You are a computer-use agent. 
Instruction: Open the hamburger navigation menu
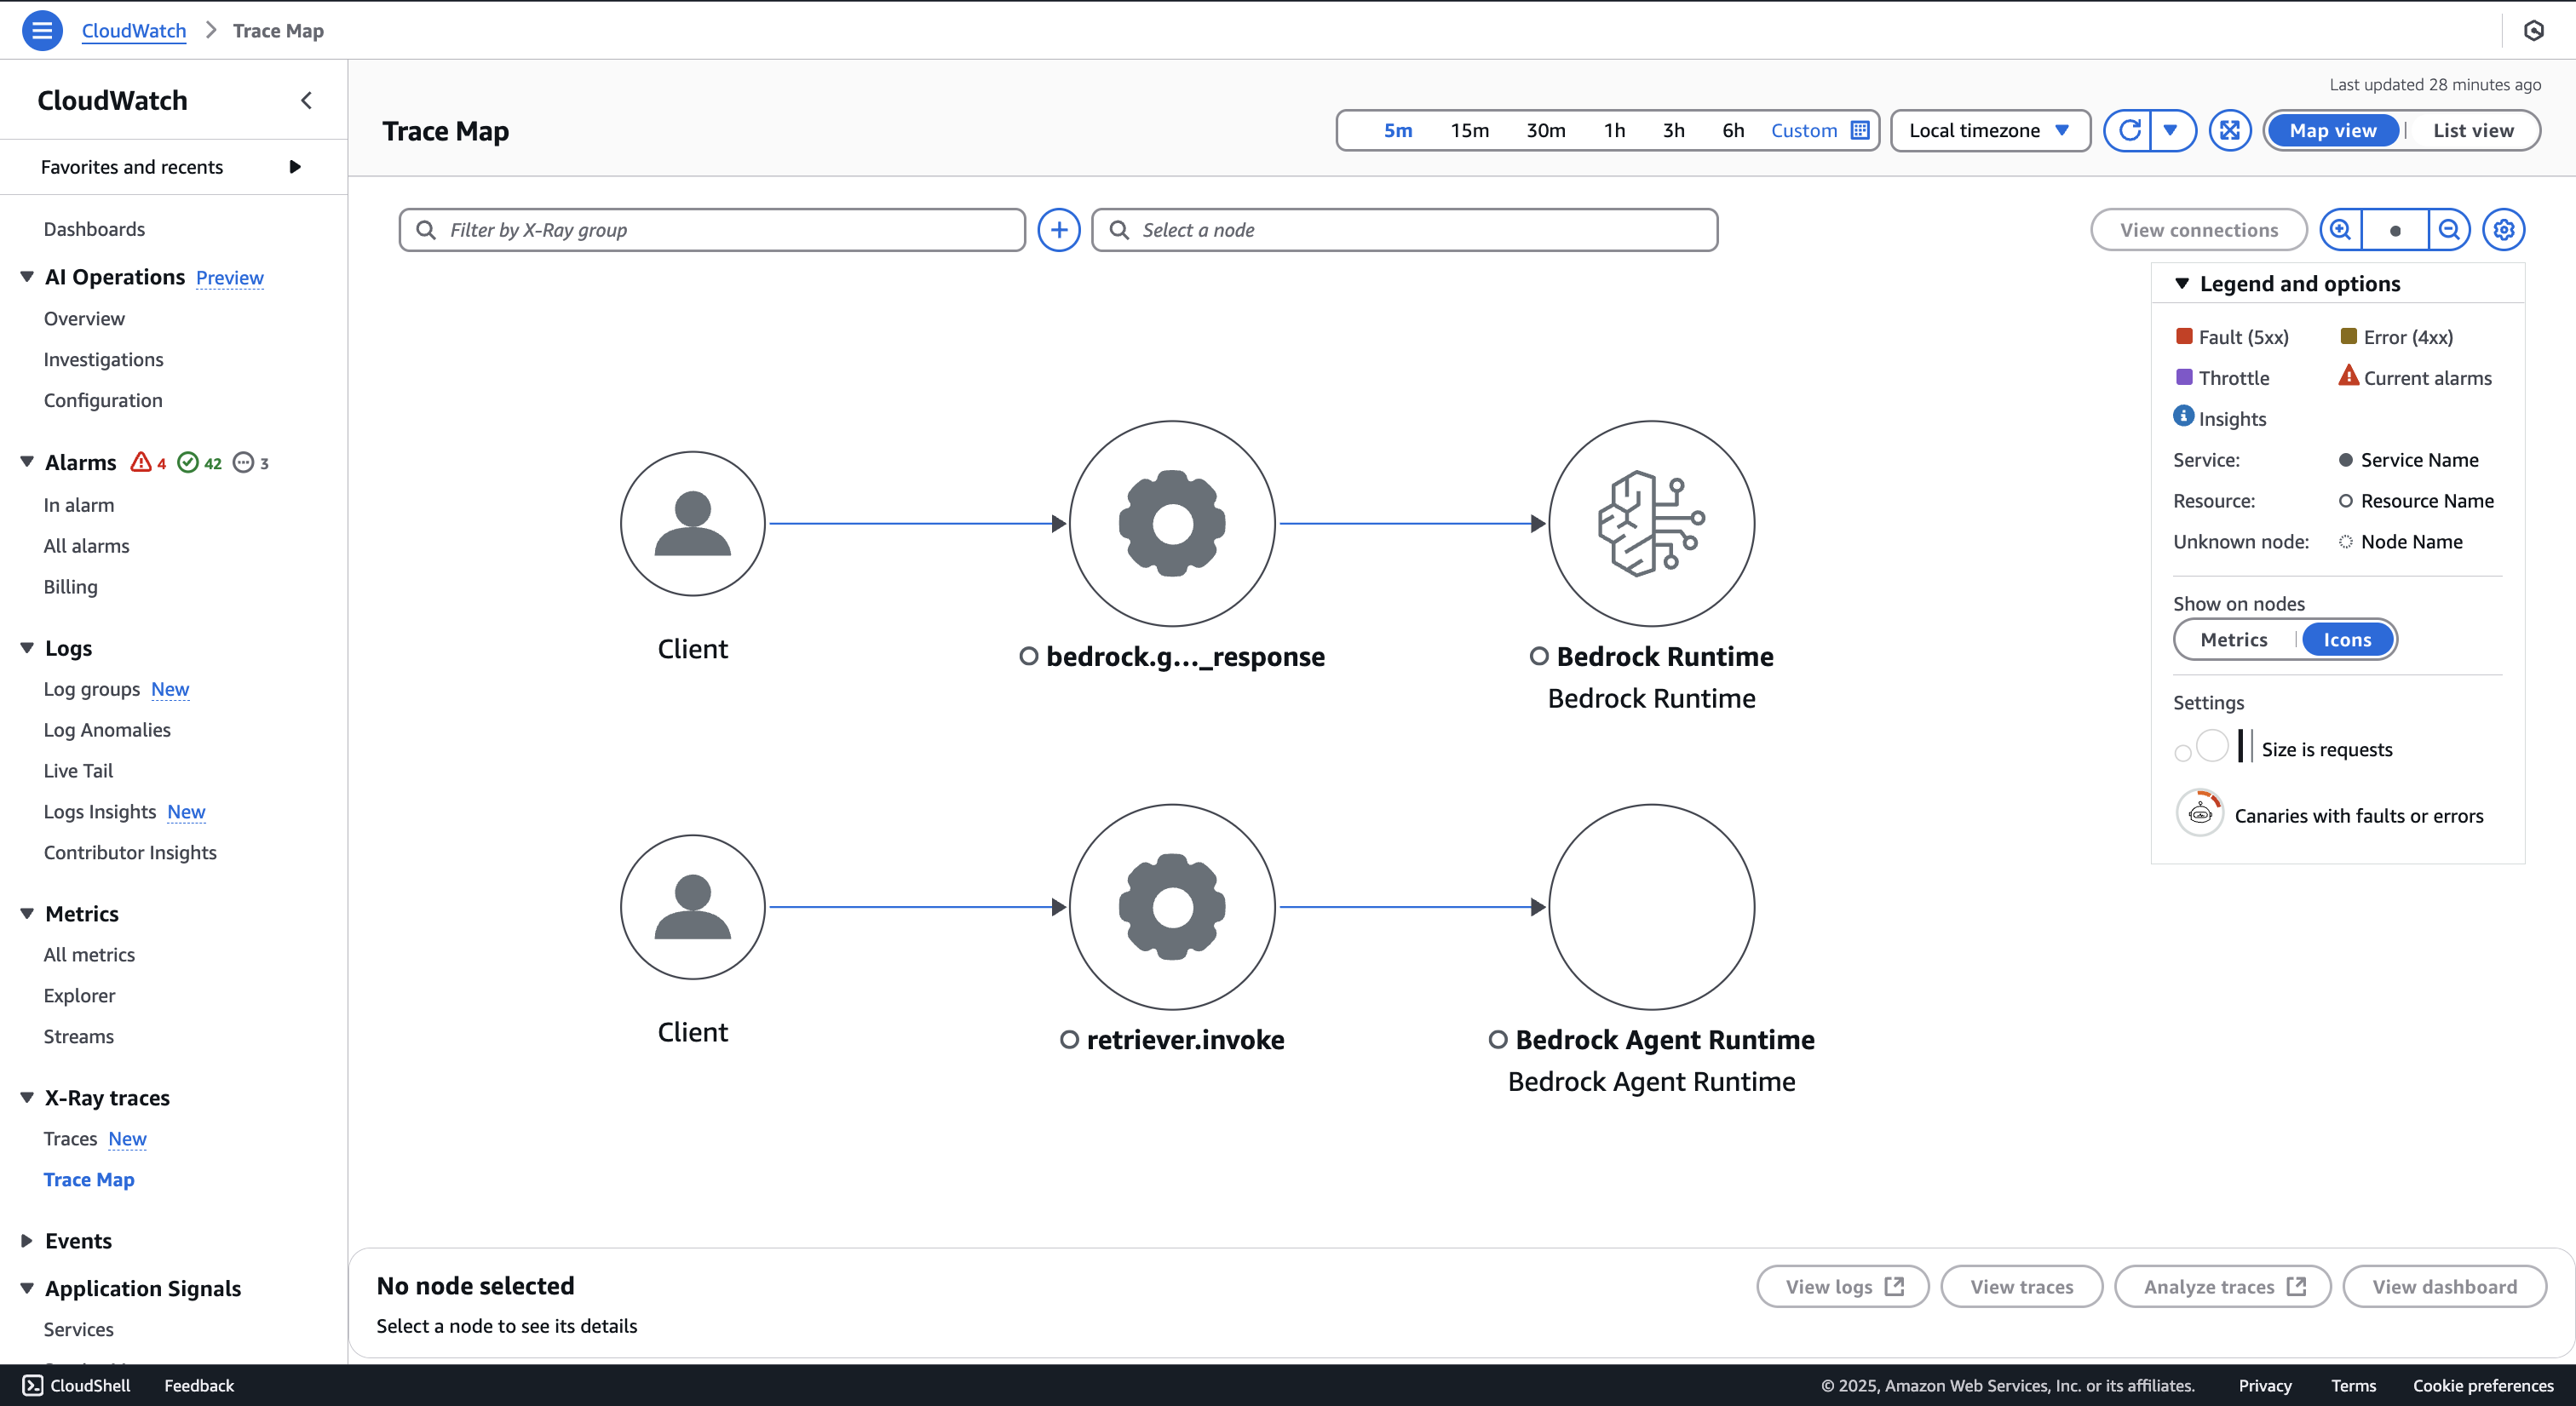[41, 30]
